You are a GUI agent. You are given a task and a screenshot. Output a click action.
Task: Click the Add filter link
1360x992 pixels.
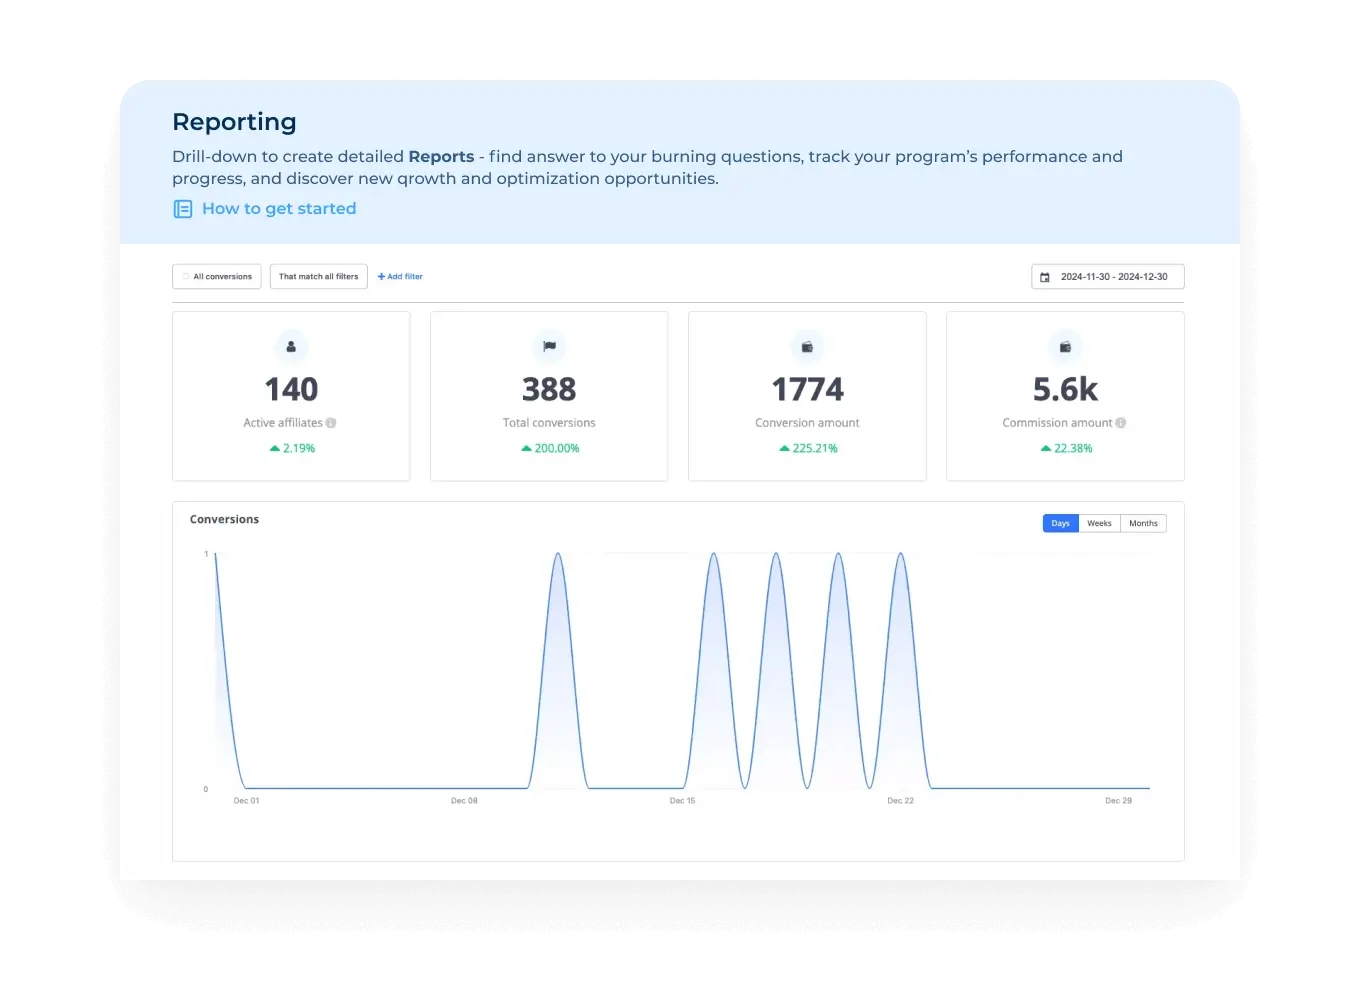pos(400,276)
